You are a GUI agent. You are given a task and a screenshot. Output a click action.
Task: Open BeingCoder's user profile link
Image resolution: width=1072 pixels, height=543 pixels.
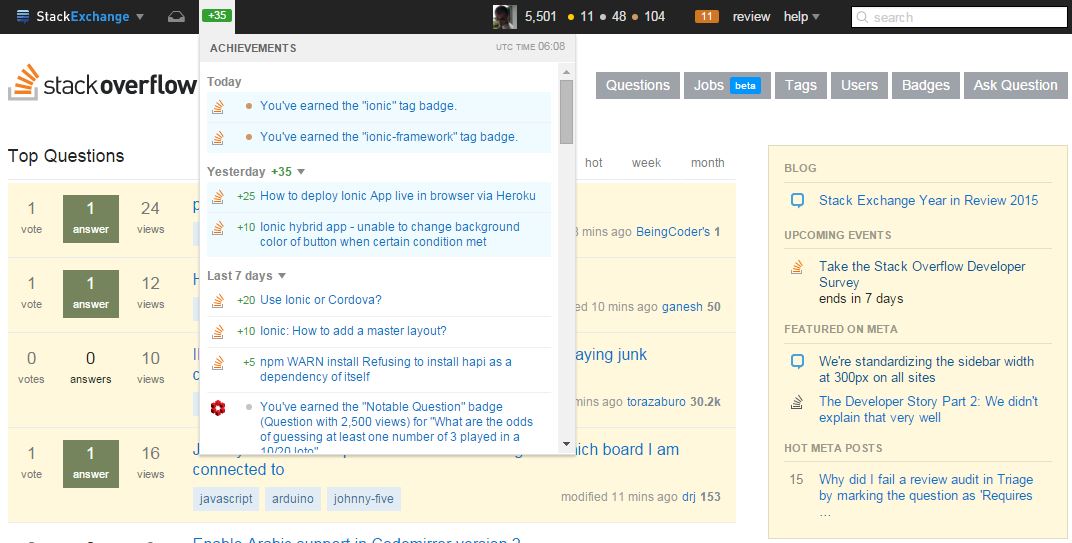[x=673, y=232]
